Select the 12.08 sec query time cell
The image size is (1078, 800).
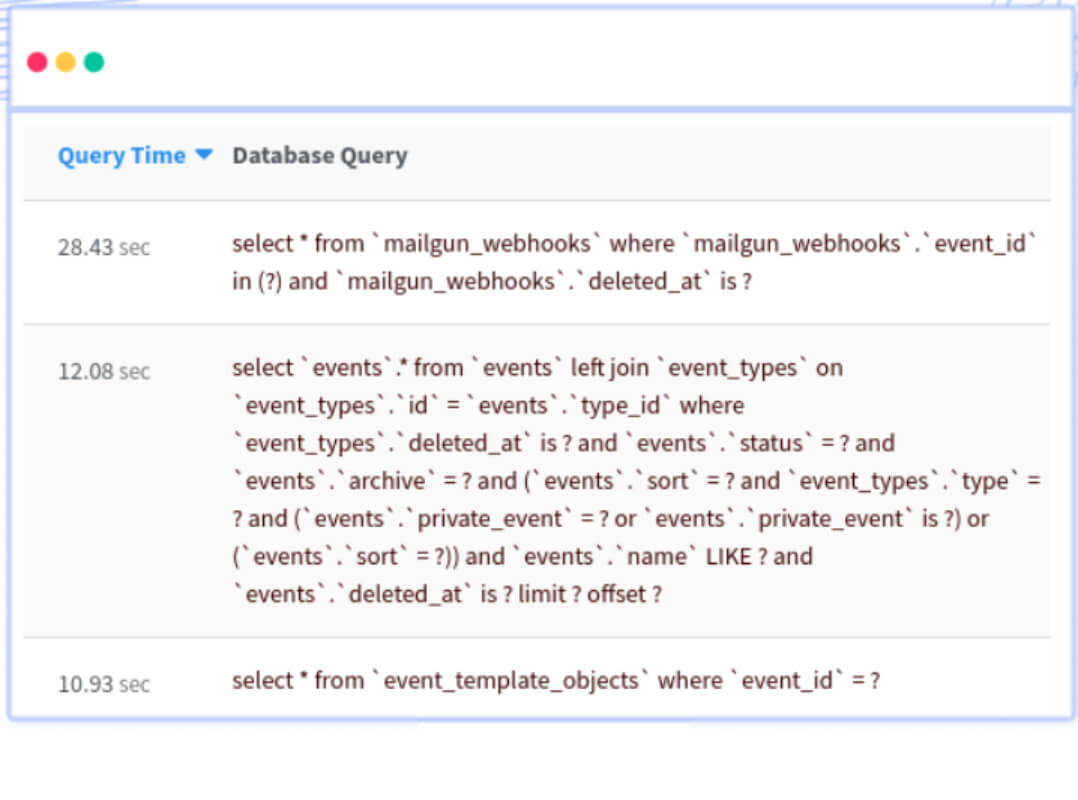coord(104,371)
